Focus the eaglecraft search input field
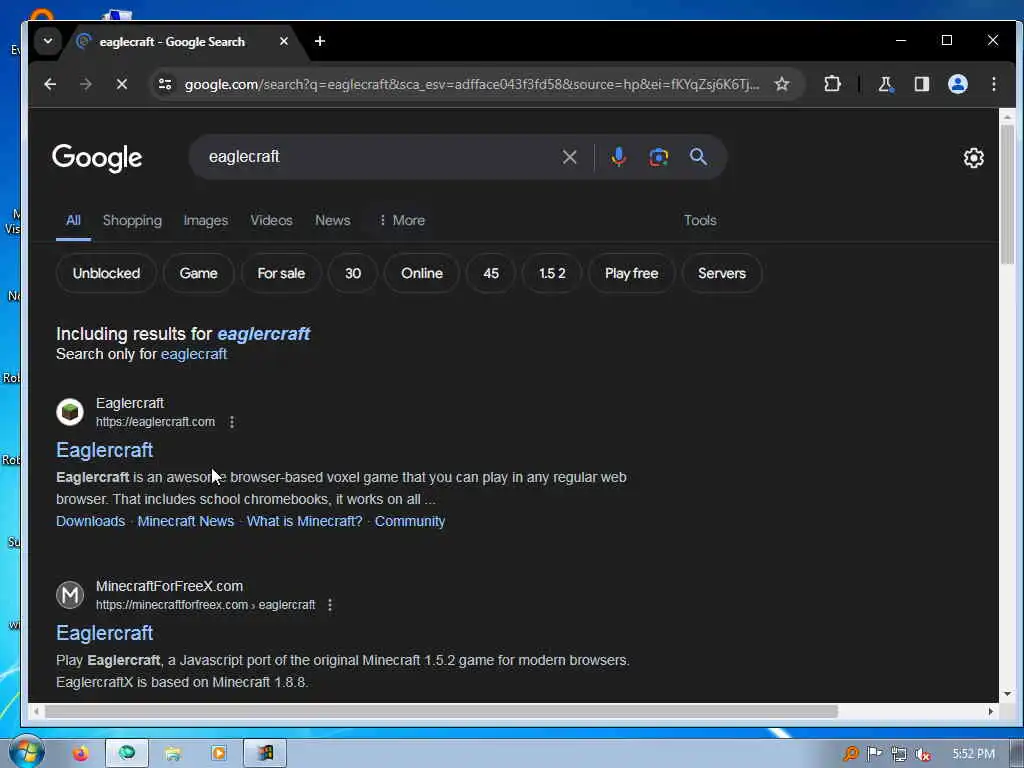 tap(379, 157)
